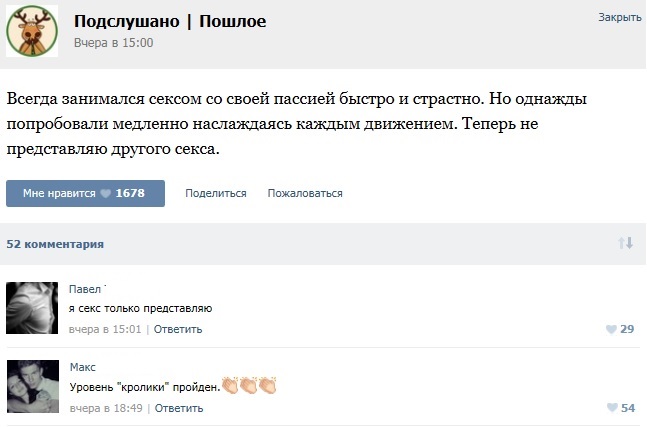The height and width of the screenshot is (427, 647).
Task: Like Павел's comment heart with 29
Action: point(612,329)
